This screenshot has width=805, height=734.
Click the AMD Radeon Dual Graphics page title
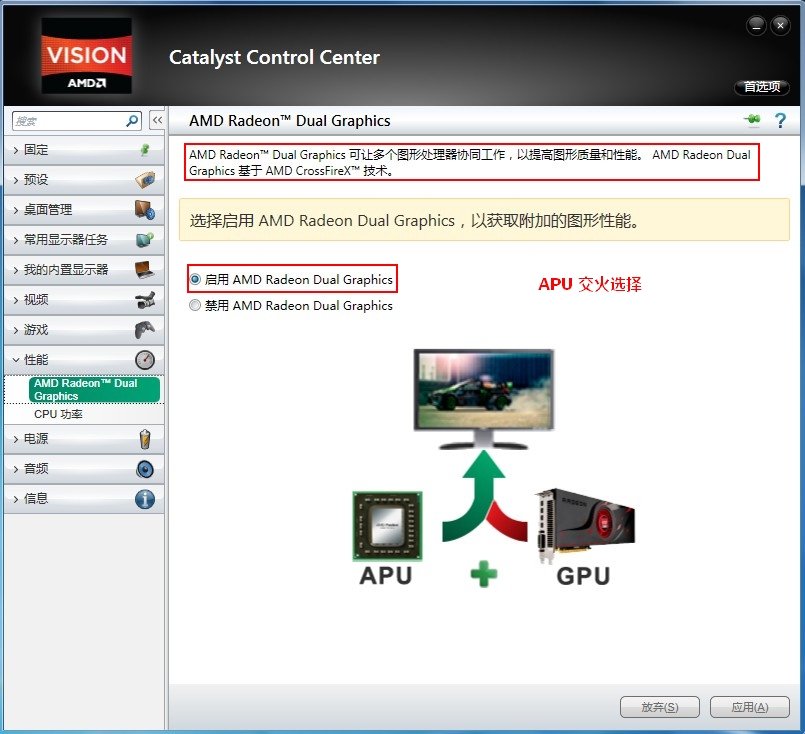coord(290,121)
